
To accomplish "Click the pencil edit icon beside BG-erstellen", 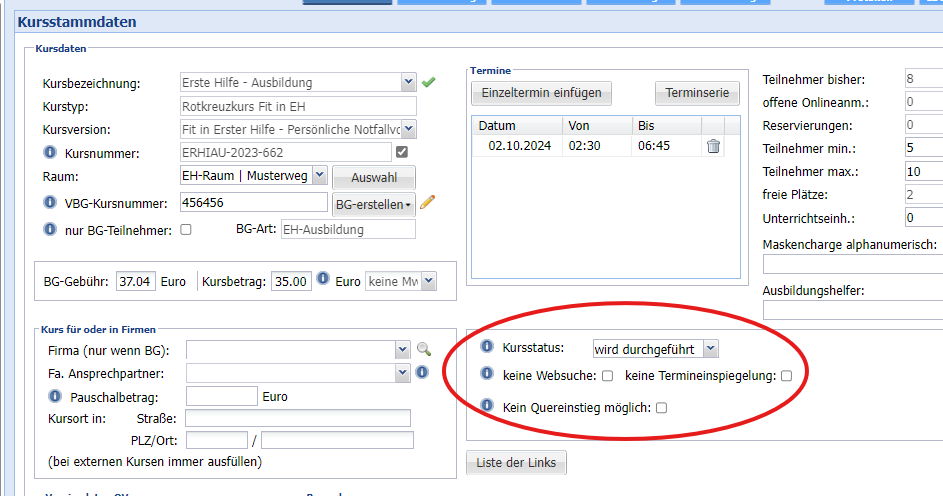I will (428, 203).
